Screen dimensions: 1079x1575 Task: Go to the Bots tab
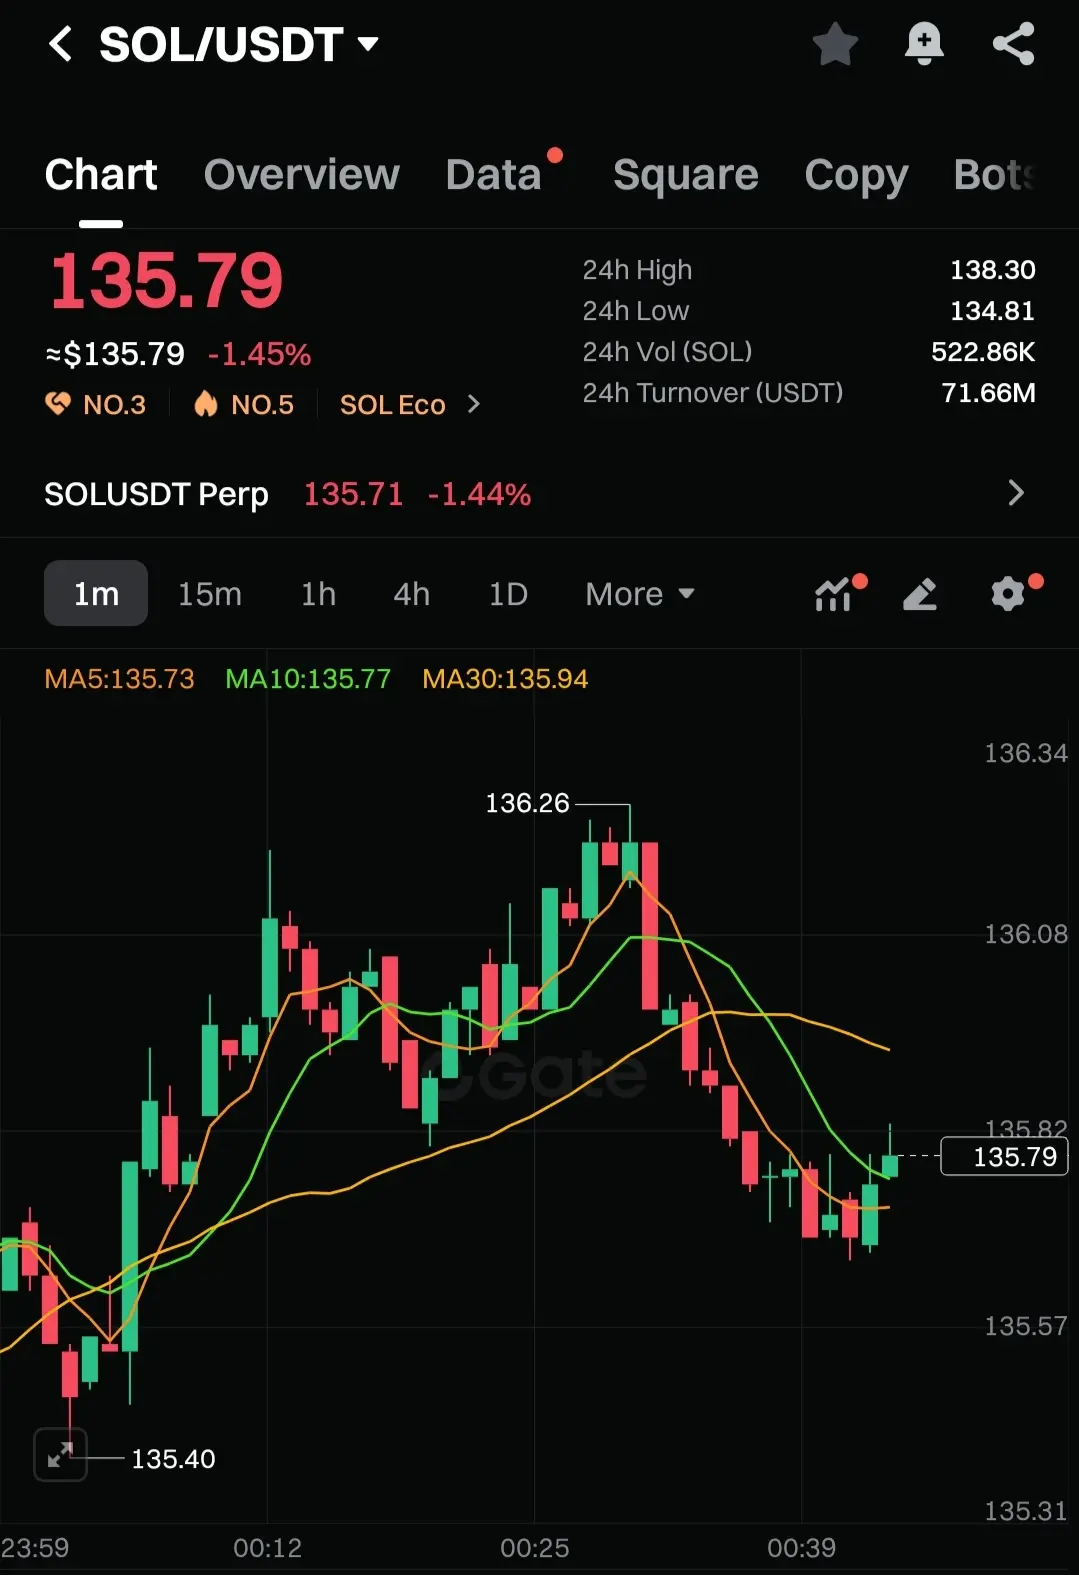tap(994, 174)
